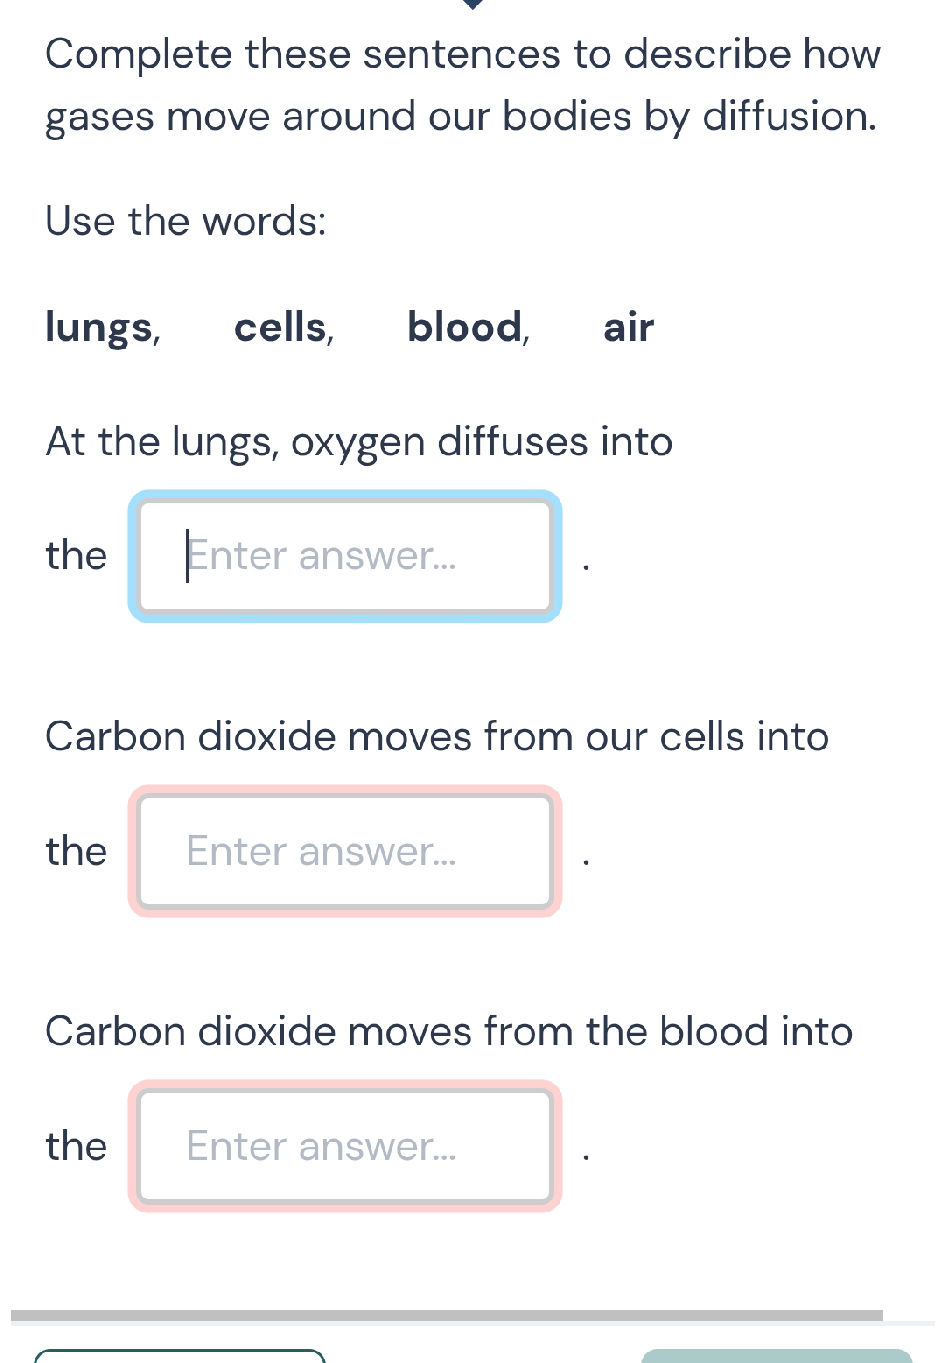Click the 'At the lungs, oxygen diffuses into' sentence
Image resolution: width=945 pixels, height=1363 pixels.
359,441
